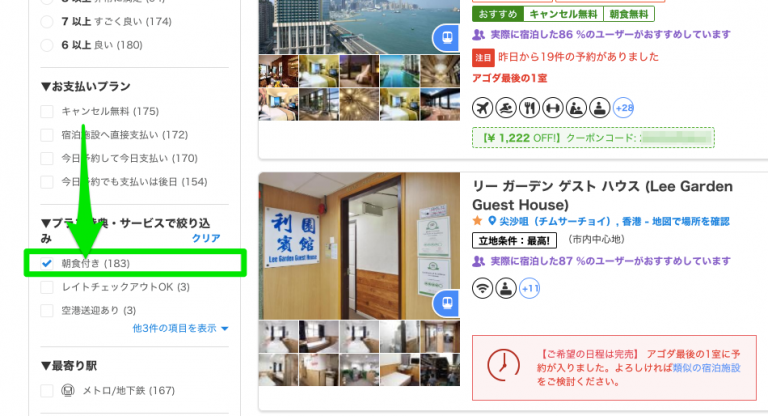768x416 pixels.
Task: Show more amenities via +11 badge
Action: pyautogui.click(x=529, y=288)
